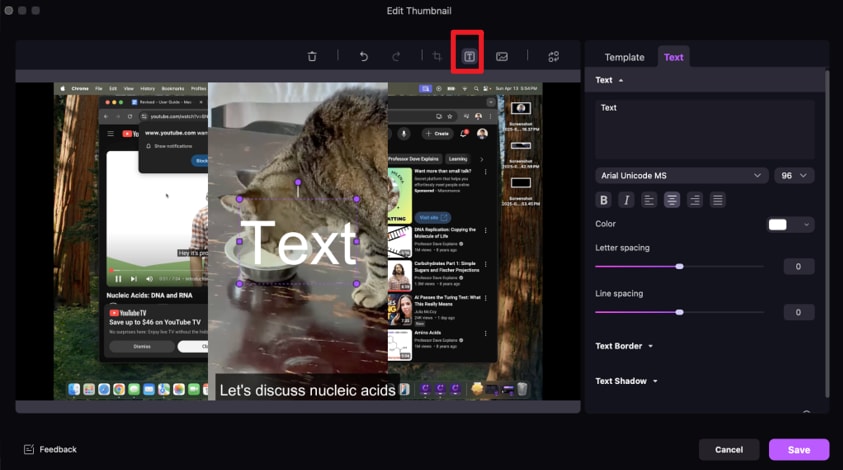Click the Letter spacing slider handle
The image size is (843, 470).
[x=680, y=266]
